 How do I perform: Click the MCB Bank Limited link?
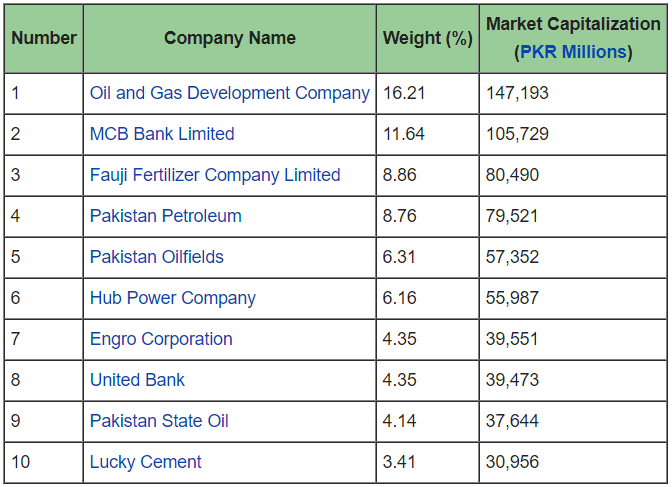click(x=162, y=134)
